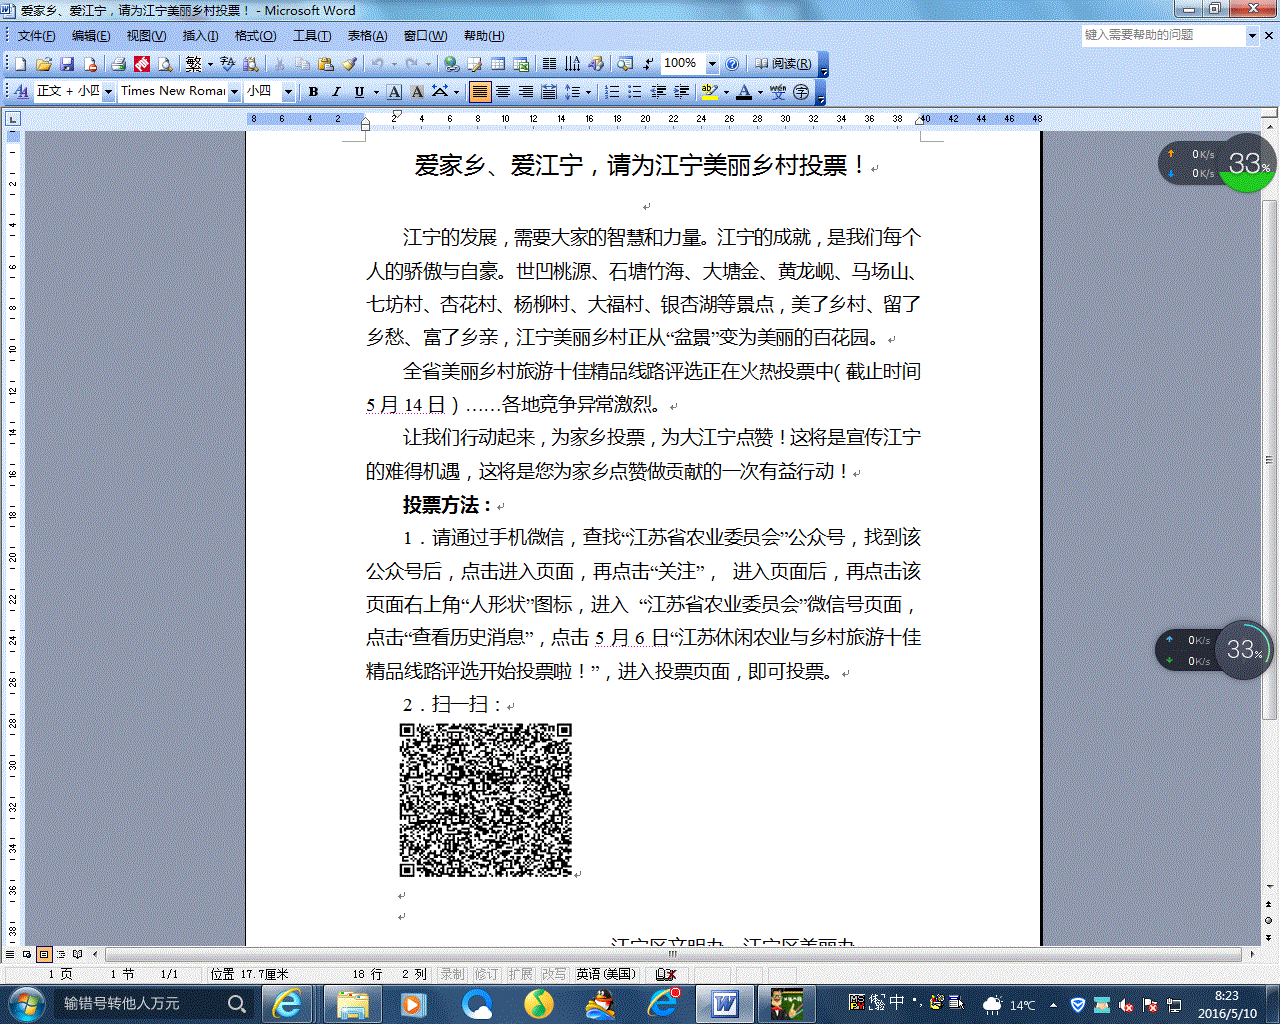
Task: Open Print Preview with the magnifier page icon
Action: point(165,64)
